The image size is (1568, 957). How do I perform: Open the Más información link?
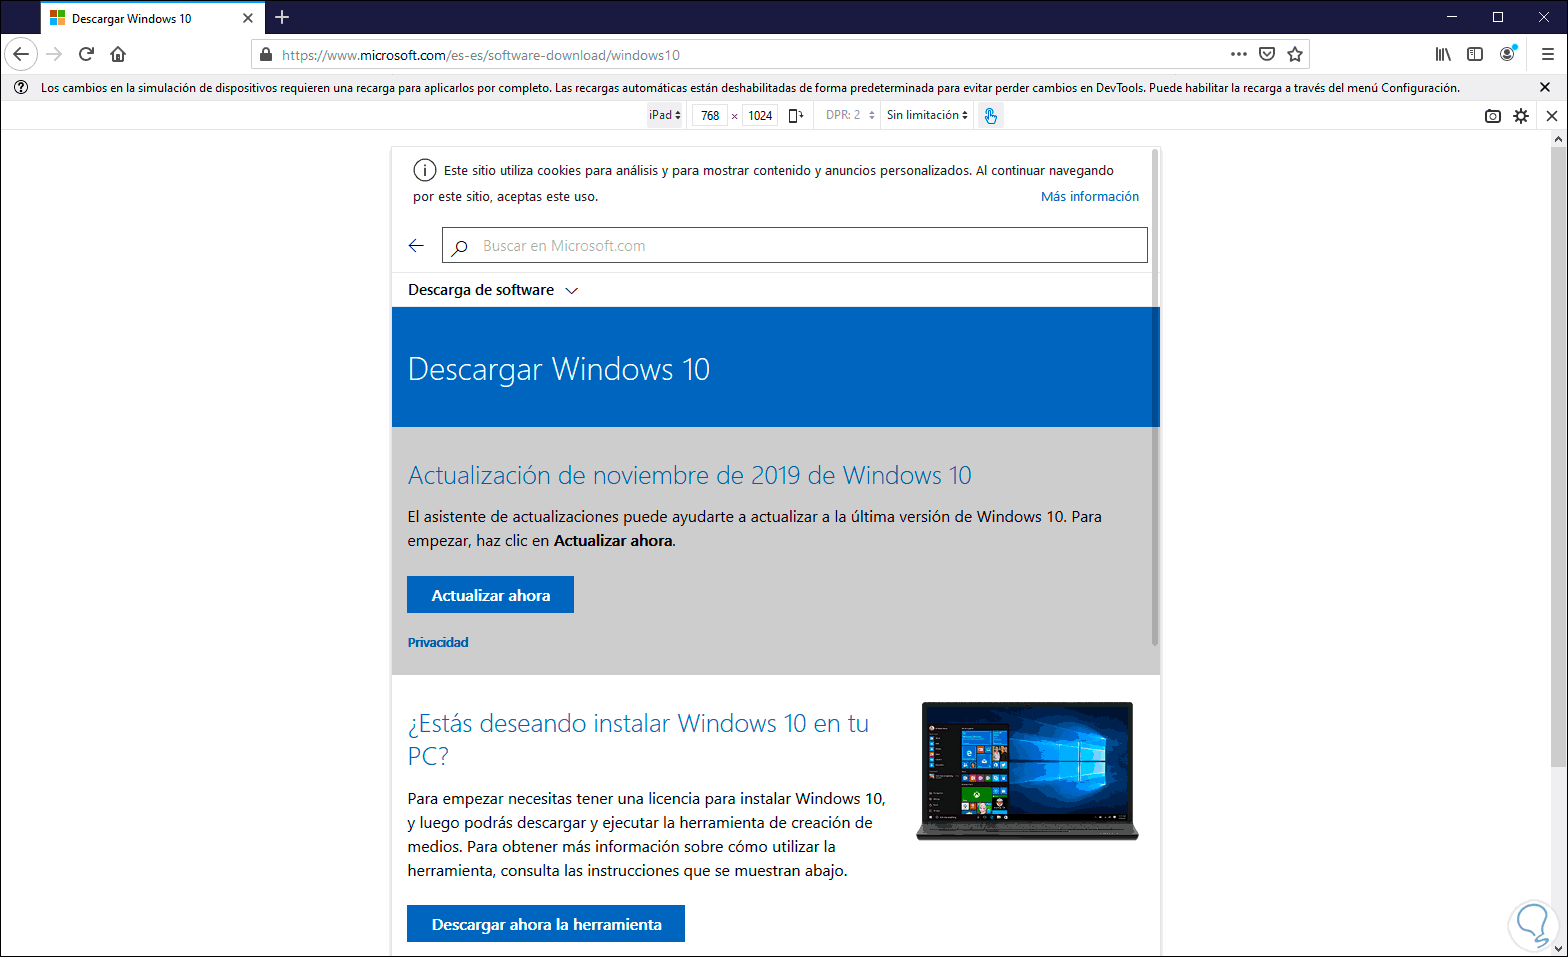click(x=1090, y=197)
